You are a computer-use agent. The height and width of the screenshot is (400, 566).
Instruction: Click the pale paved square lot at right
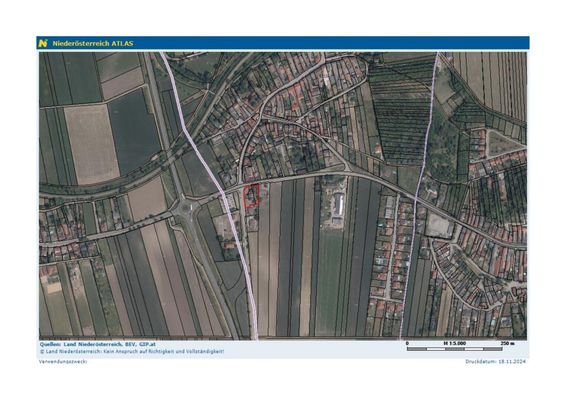[439, 226]
